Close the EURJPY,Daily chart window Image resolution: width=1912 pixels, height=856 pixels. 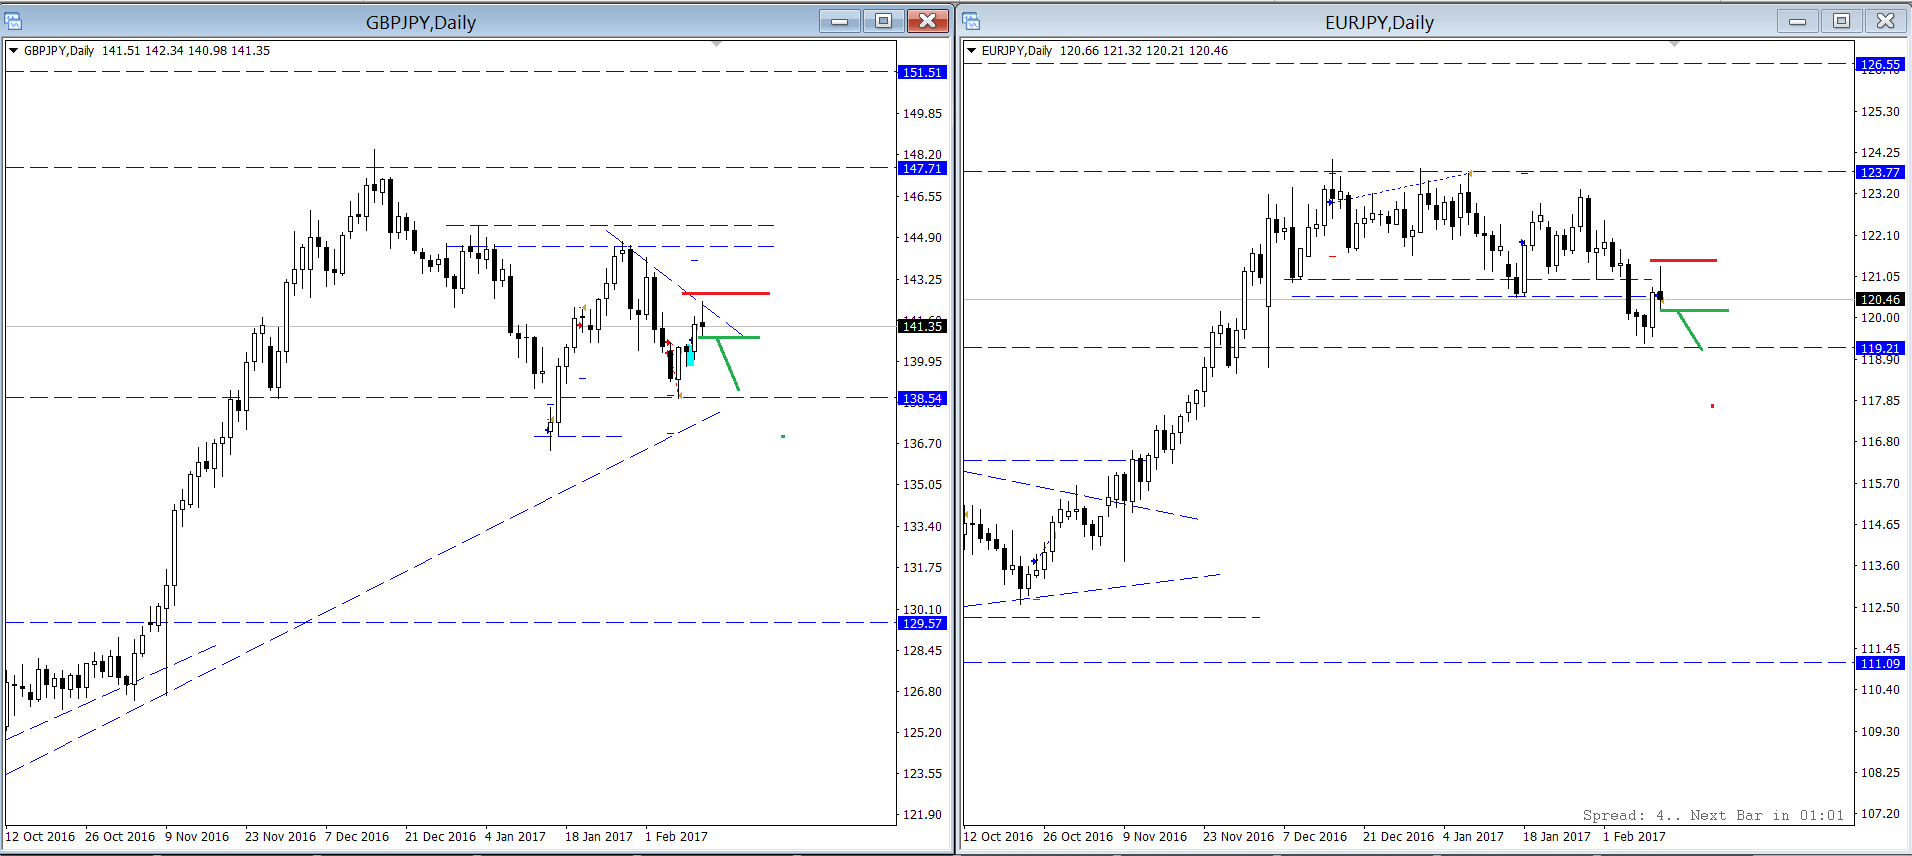[1886, 21]
